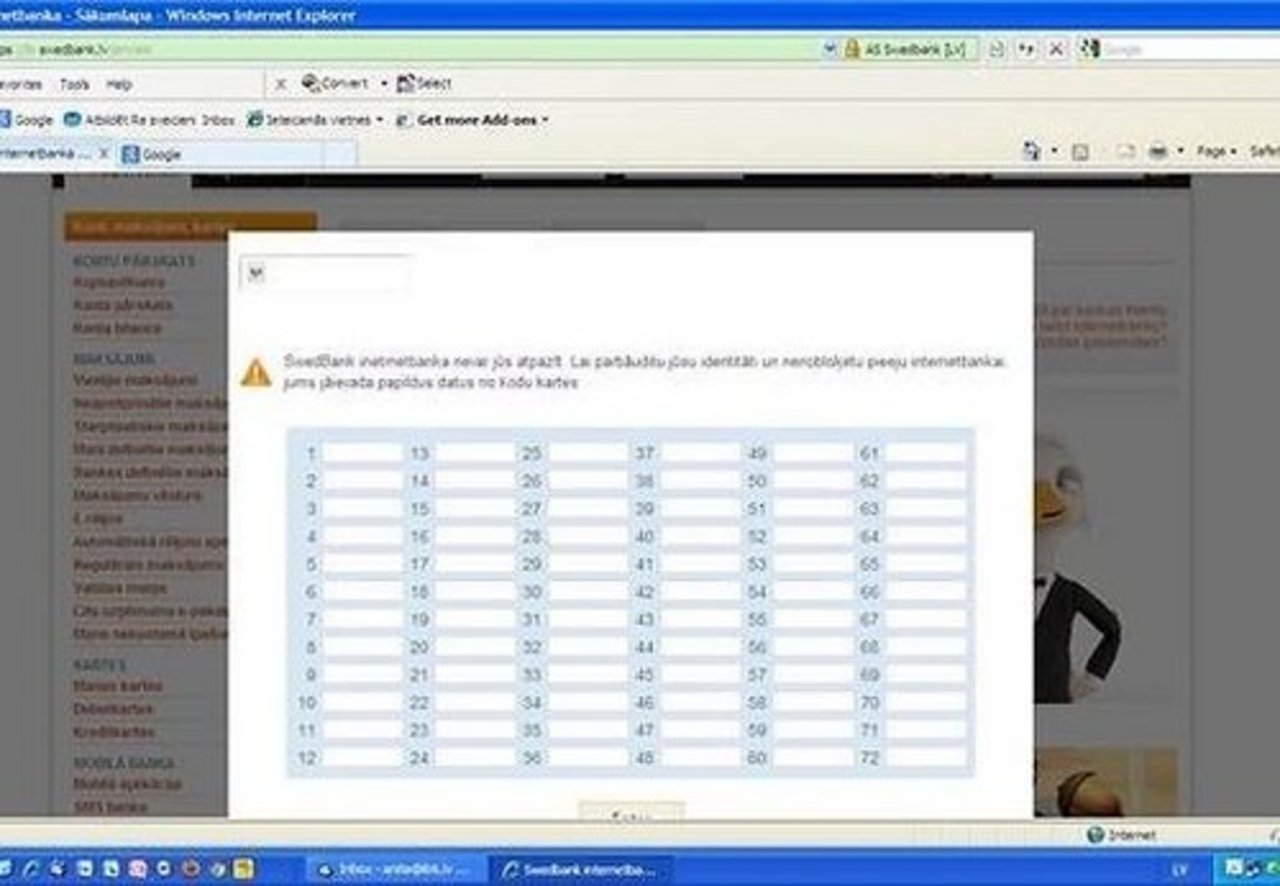Click the Google search provider icon

[x=1090, y=48]
